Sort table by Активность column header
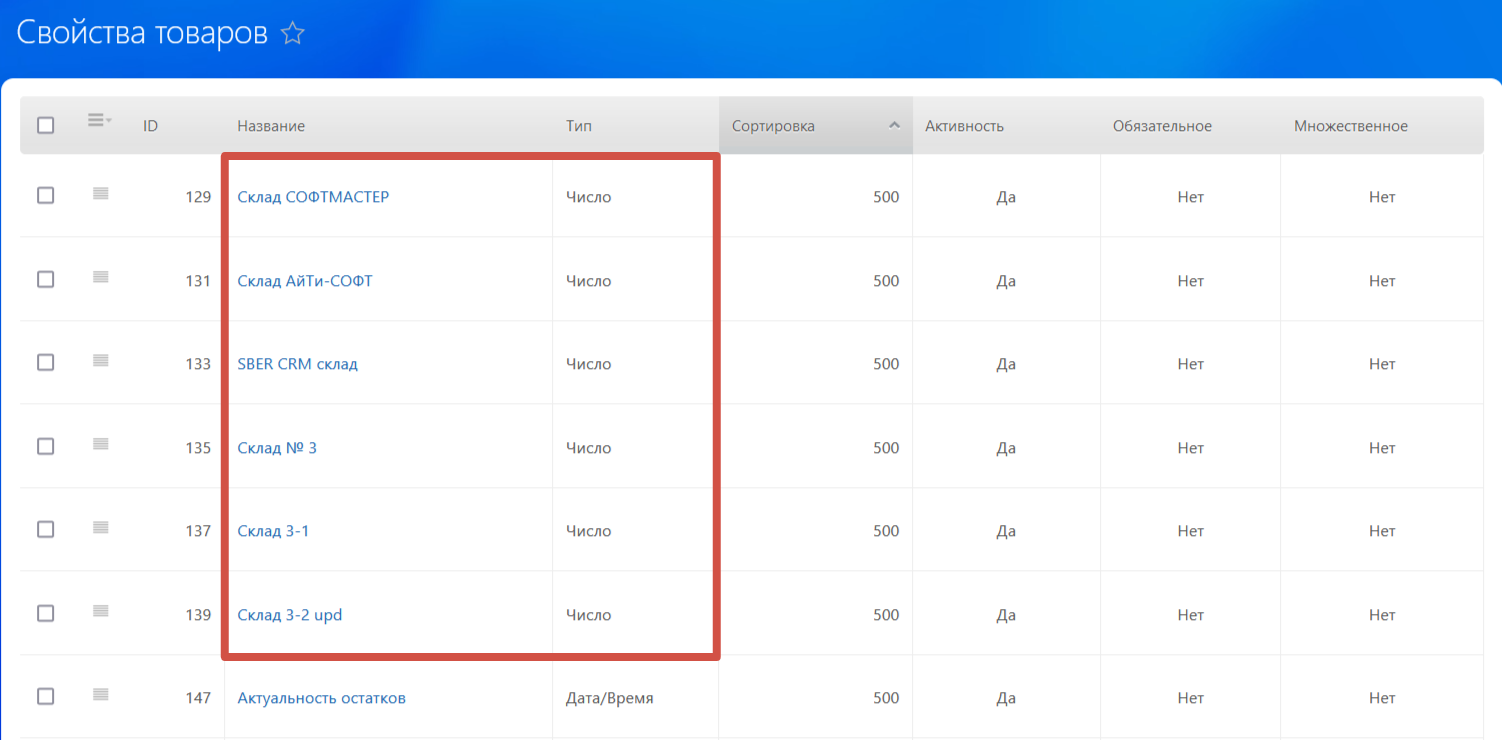Image resolution: width=1502 pixels, height=740 pixels. tap(964, 126)
